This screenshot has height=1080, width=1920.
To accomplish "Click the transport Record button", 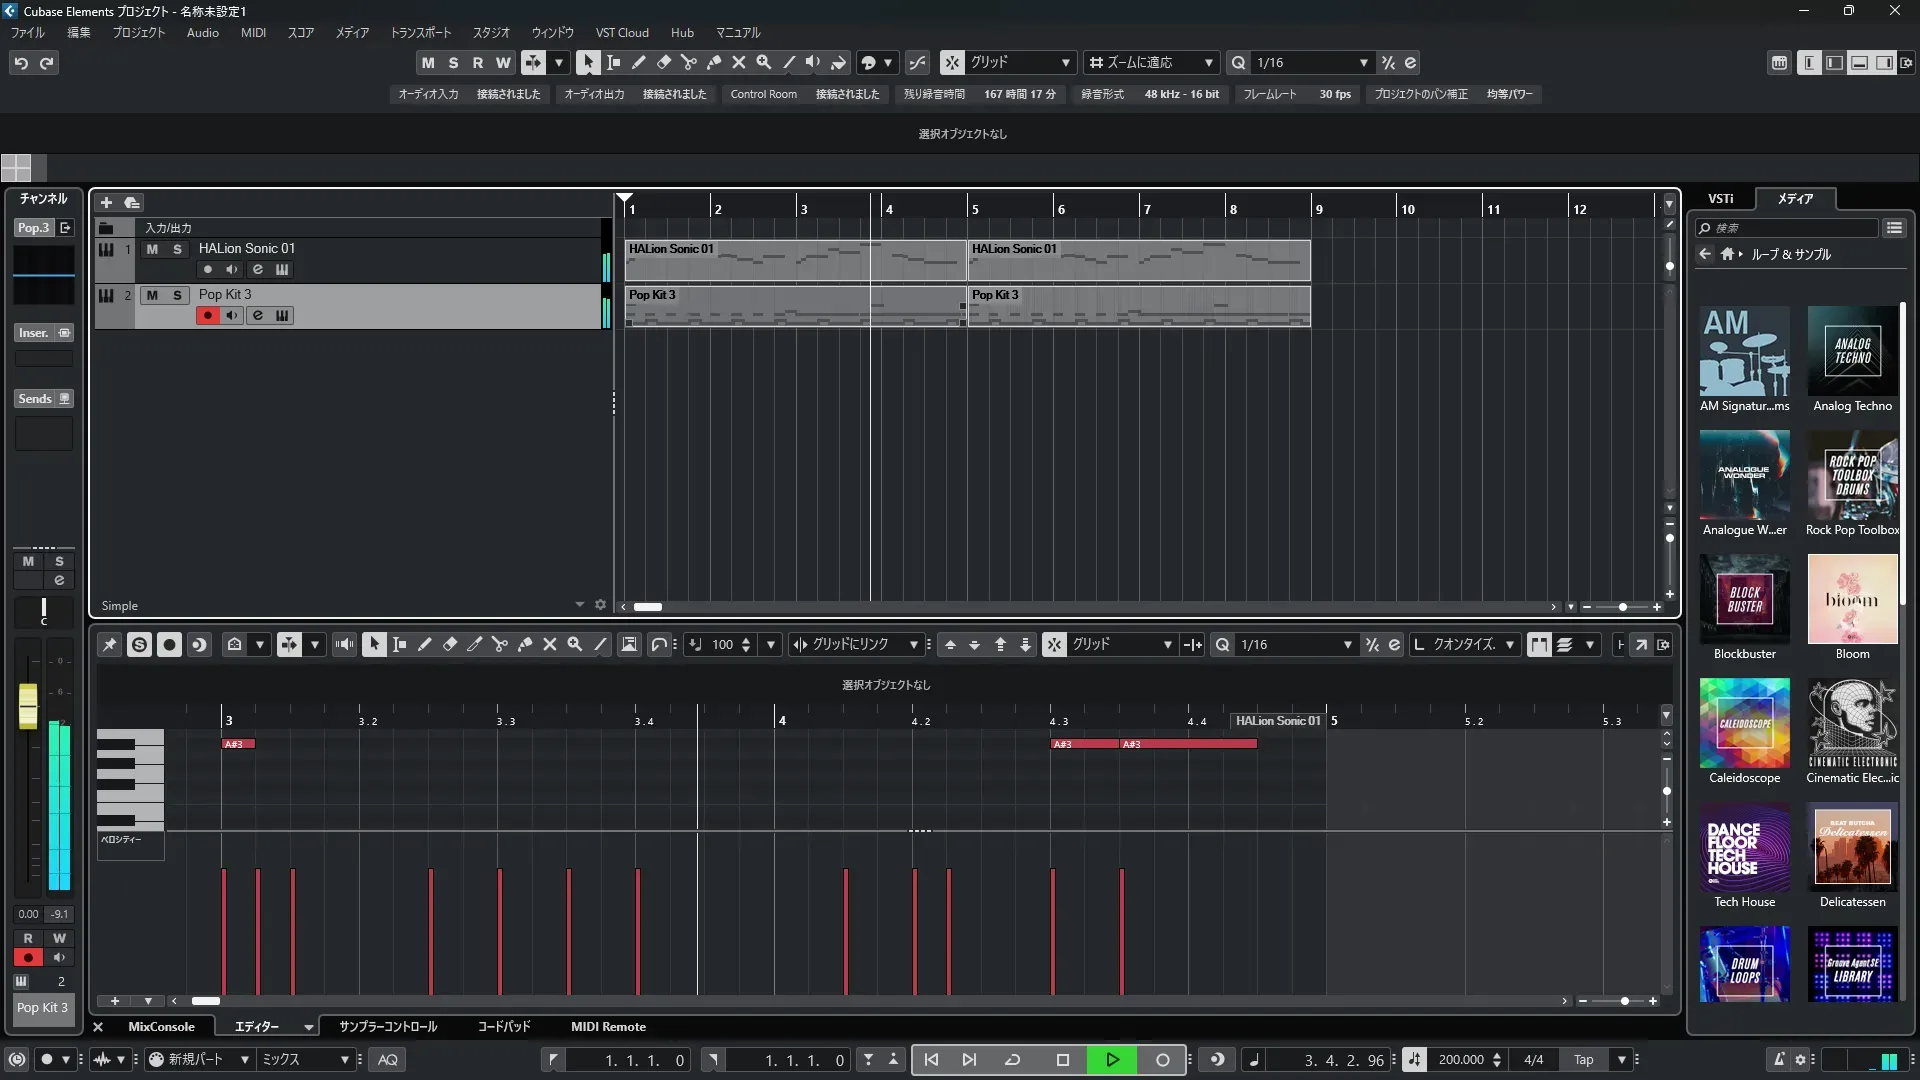I will 1162,1060.
